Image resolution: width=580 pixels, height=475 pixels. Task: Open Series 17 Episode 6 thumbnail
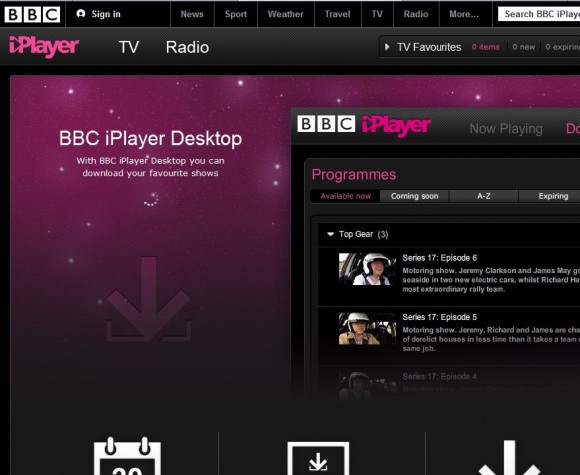[x=368, y=269]
